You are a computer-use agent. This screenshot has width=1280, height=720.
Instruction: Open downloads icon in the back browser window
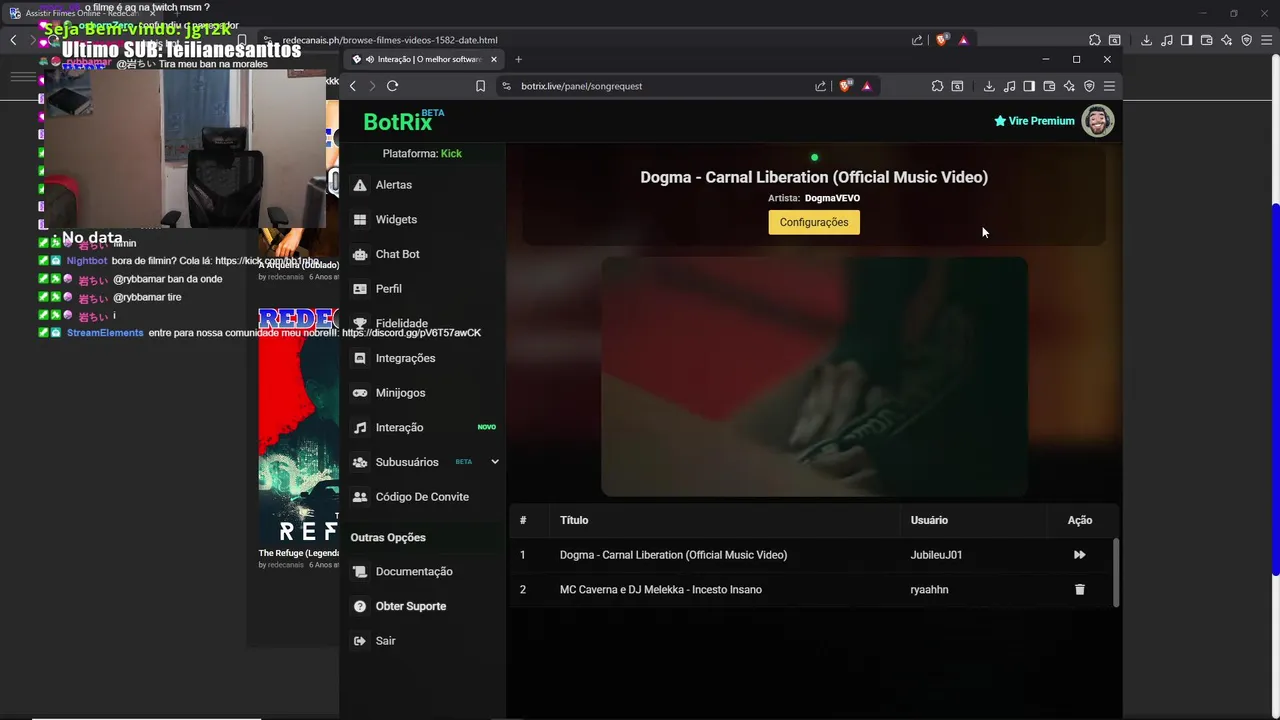pyautogui.click(x=1147, y=40)
